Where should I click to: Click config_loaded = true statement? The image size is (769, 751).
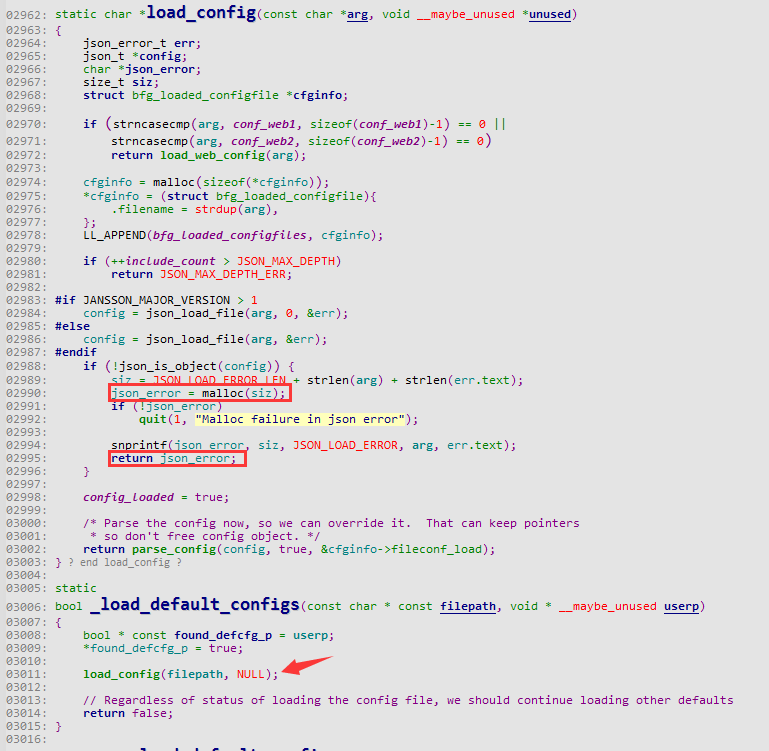pyautogui.click(x=156, y=497)
